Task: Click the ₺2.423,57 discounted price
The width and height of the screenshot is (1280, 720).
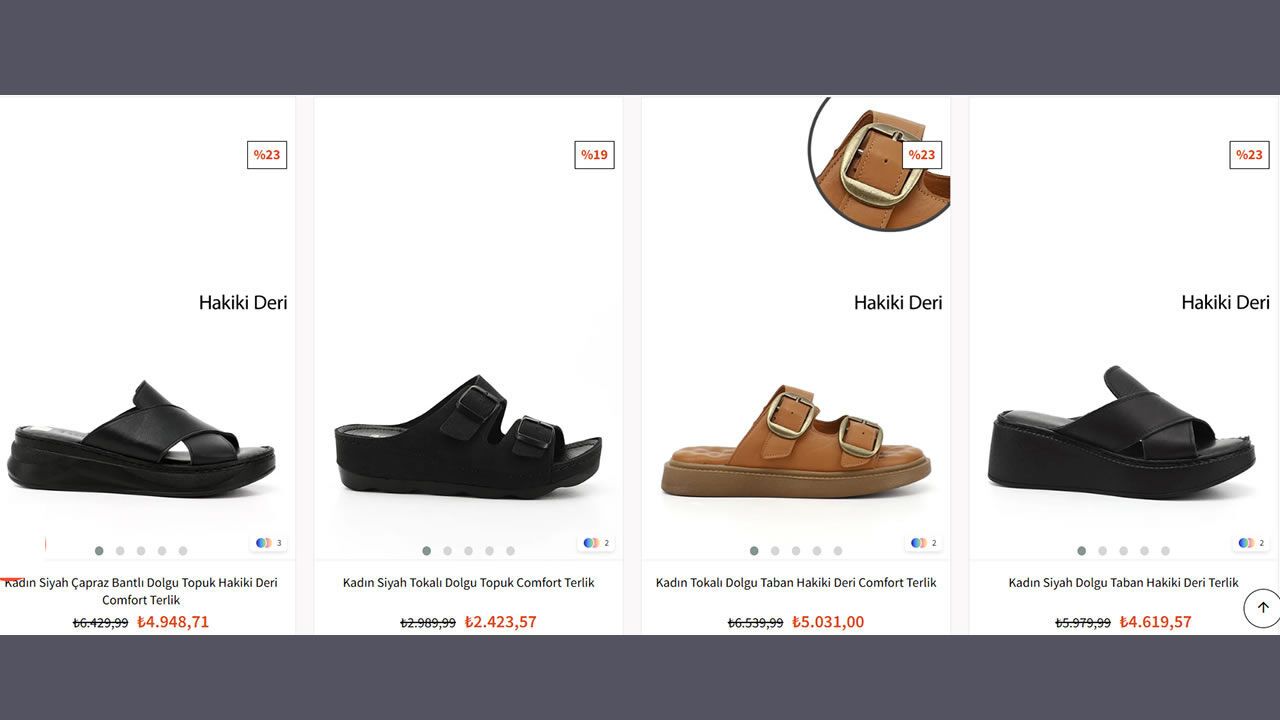Action: click(501, 622)
